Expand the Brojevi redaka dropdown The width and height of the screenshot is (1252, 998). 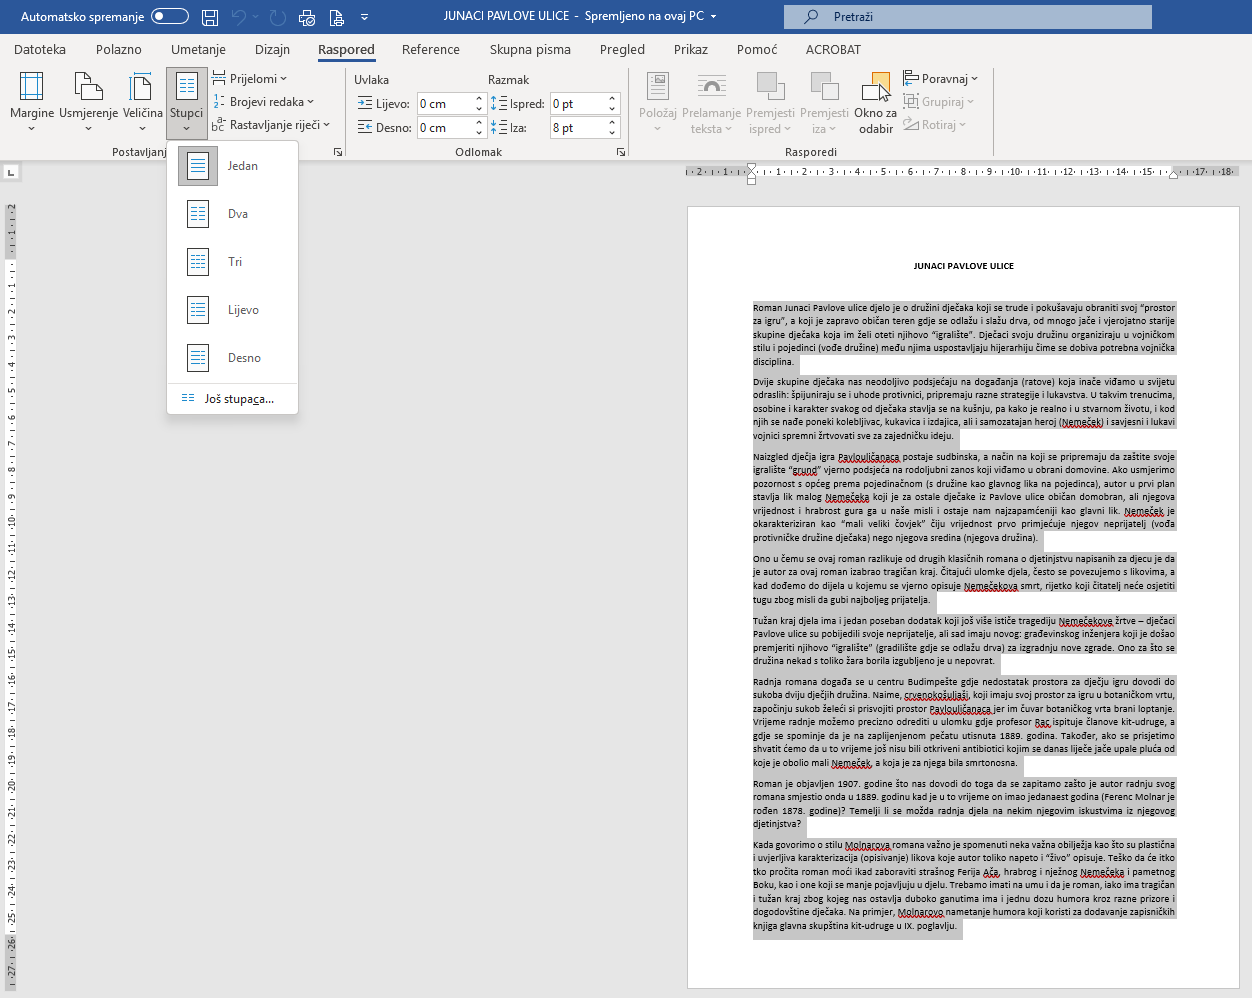point(264,102)
